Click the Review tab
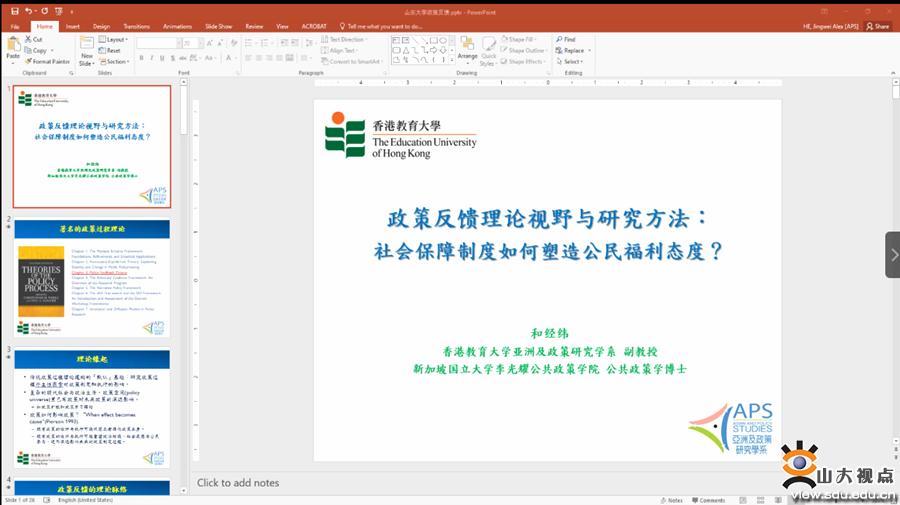900x505 pixels. [x=254, y=26]
